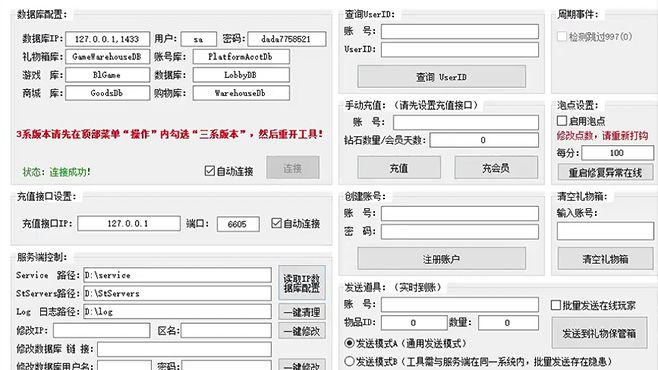Enable the 启用泡点 checkbox
This screenshot has height=370, width=658.
click(562, 121)
